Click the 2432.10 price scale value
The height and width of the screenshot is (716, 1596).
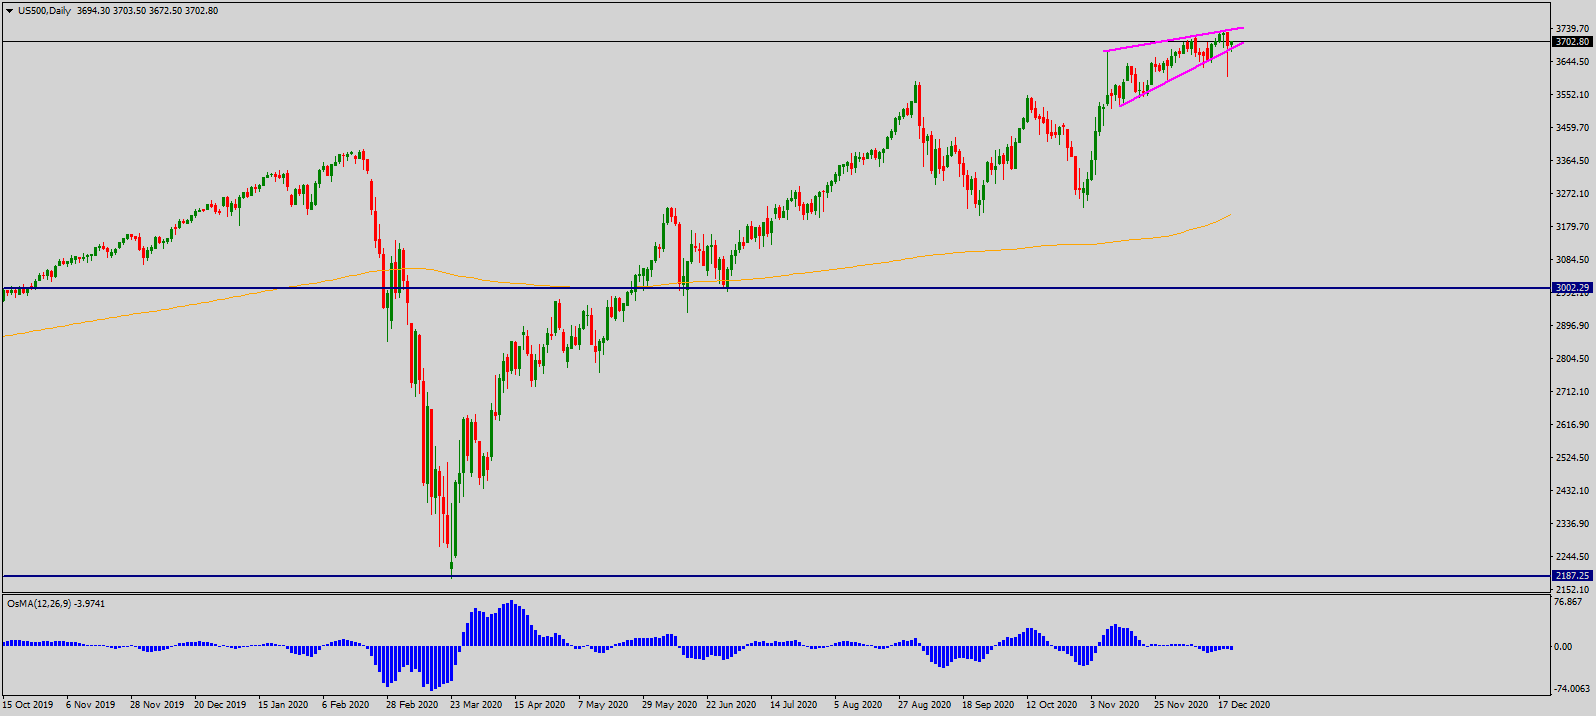coord(1572,491)
